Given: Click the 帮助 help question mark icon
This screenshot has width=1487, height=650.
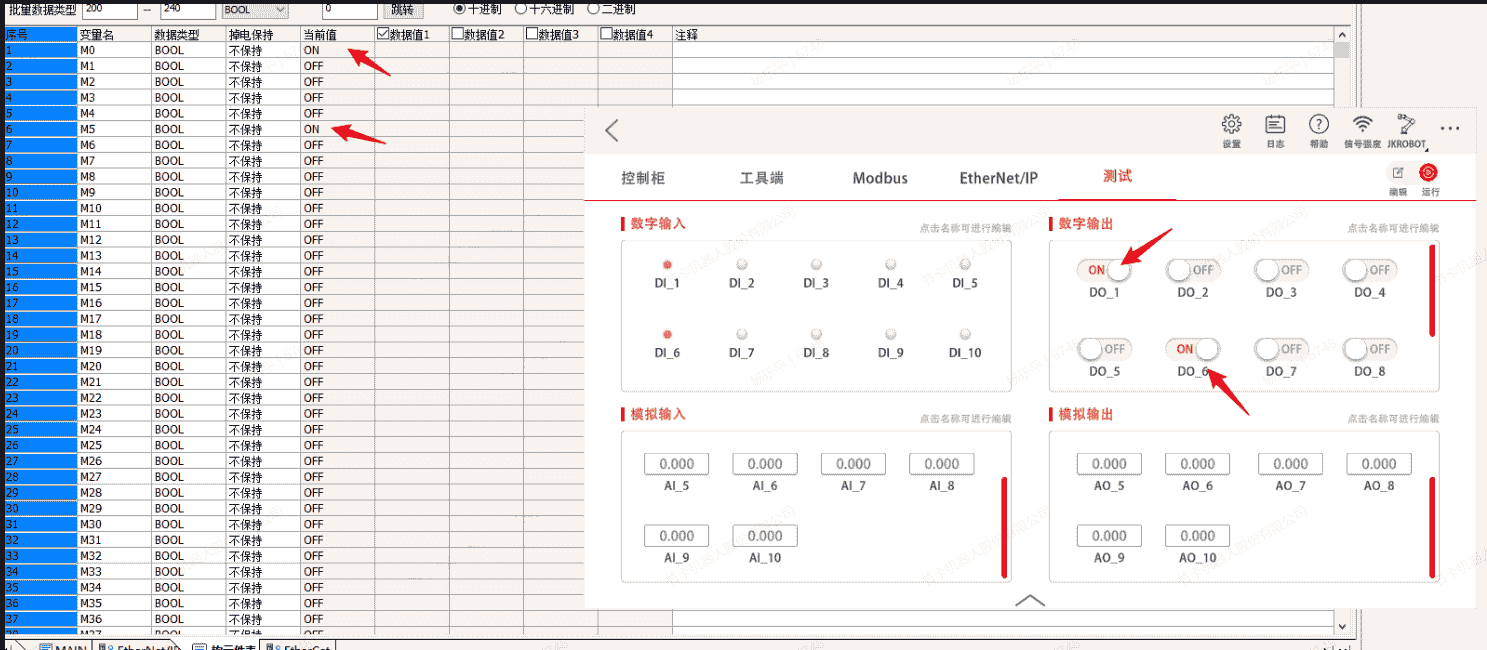Looking at the screenshot, I should pos(1319,125).
